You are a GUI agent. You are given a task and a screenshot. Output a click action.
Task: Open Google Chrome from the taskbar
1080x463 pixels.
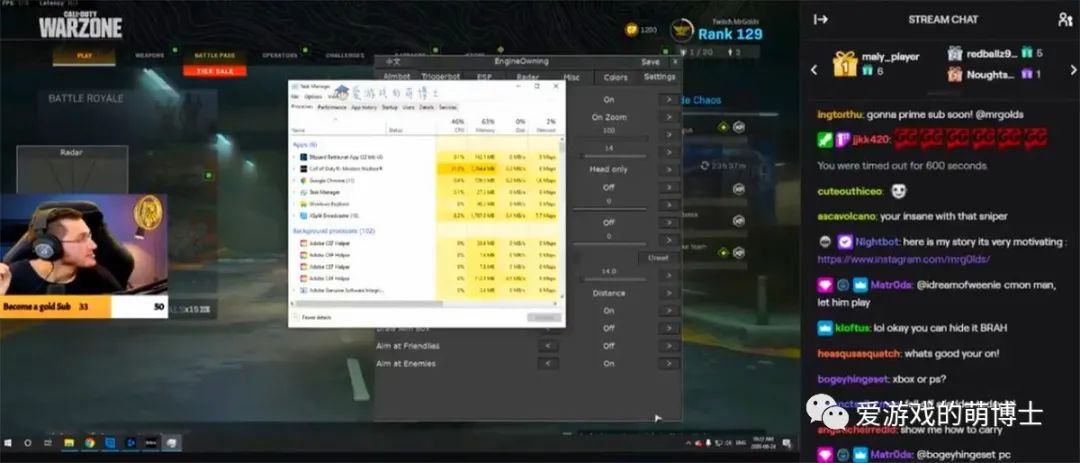pyautogui.click(x=90, y=442)
